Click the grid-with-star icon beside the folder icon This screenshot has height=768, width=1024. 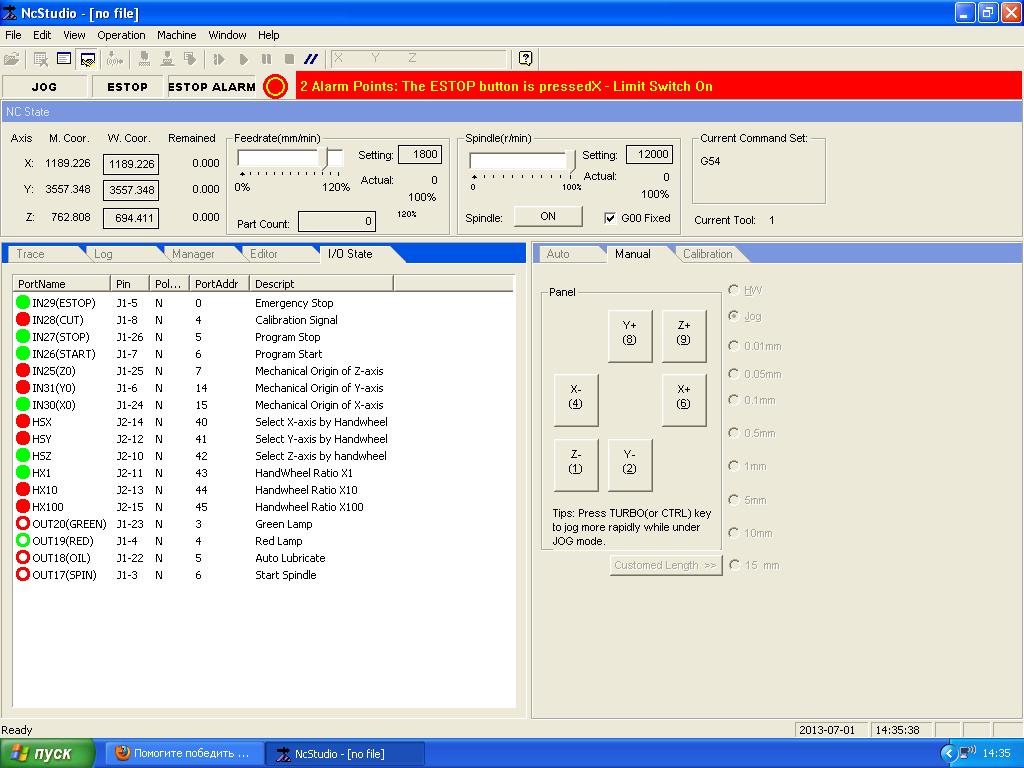[x=40, y=59]
